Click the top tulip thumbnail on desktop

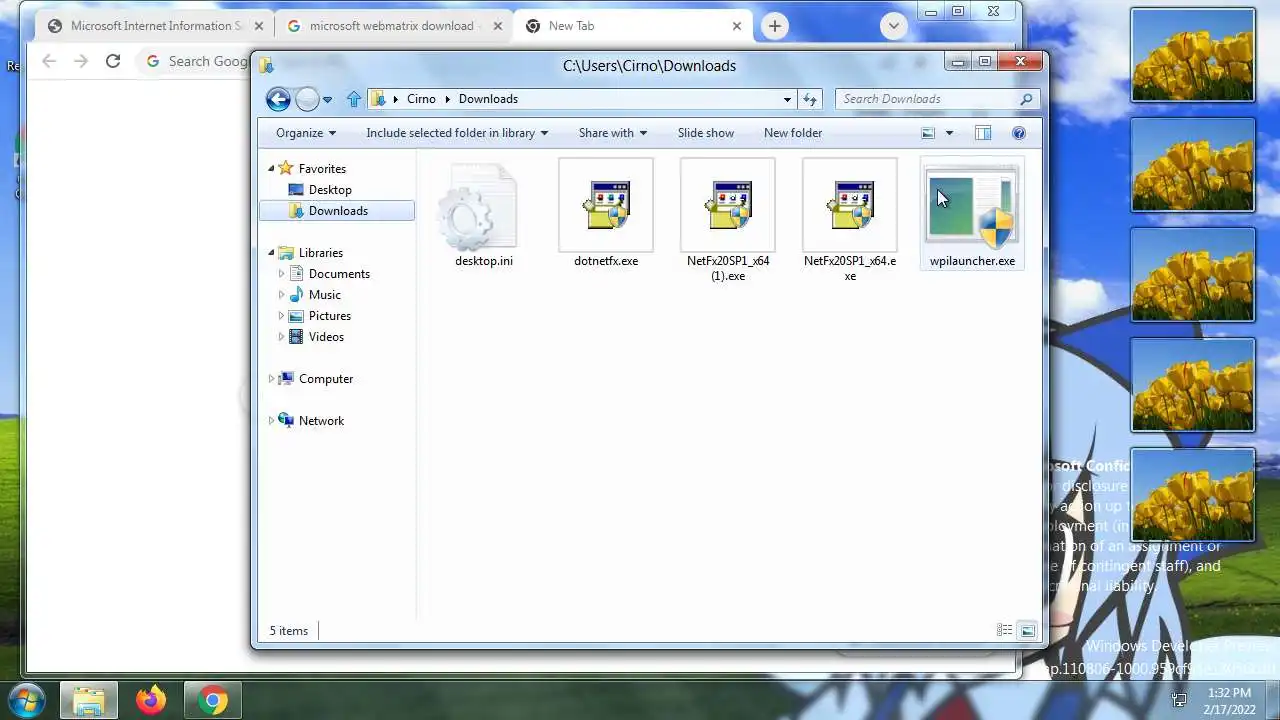(x=1192, y=55)
